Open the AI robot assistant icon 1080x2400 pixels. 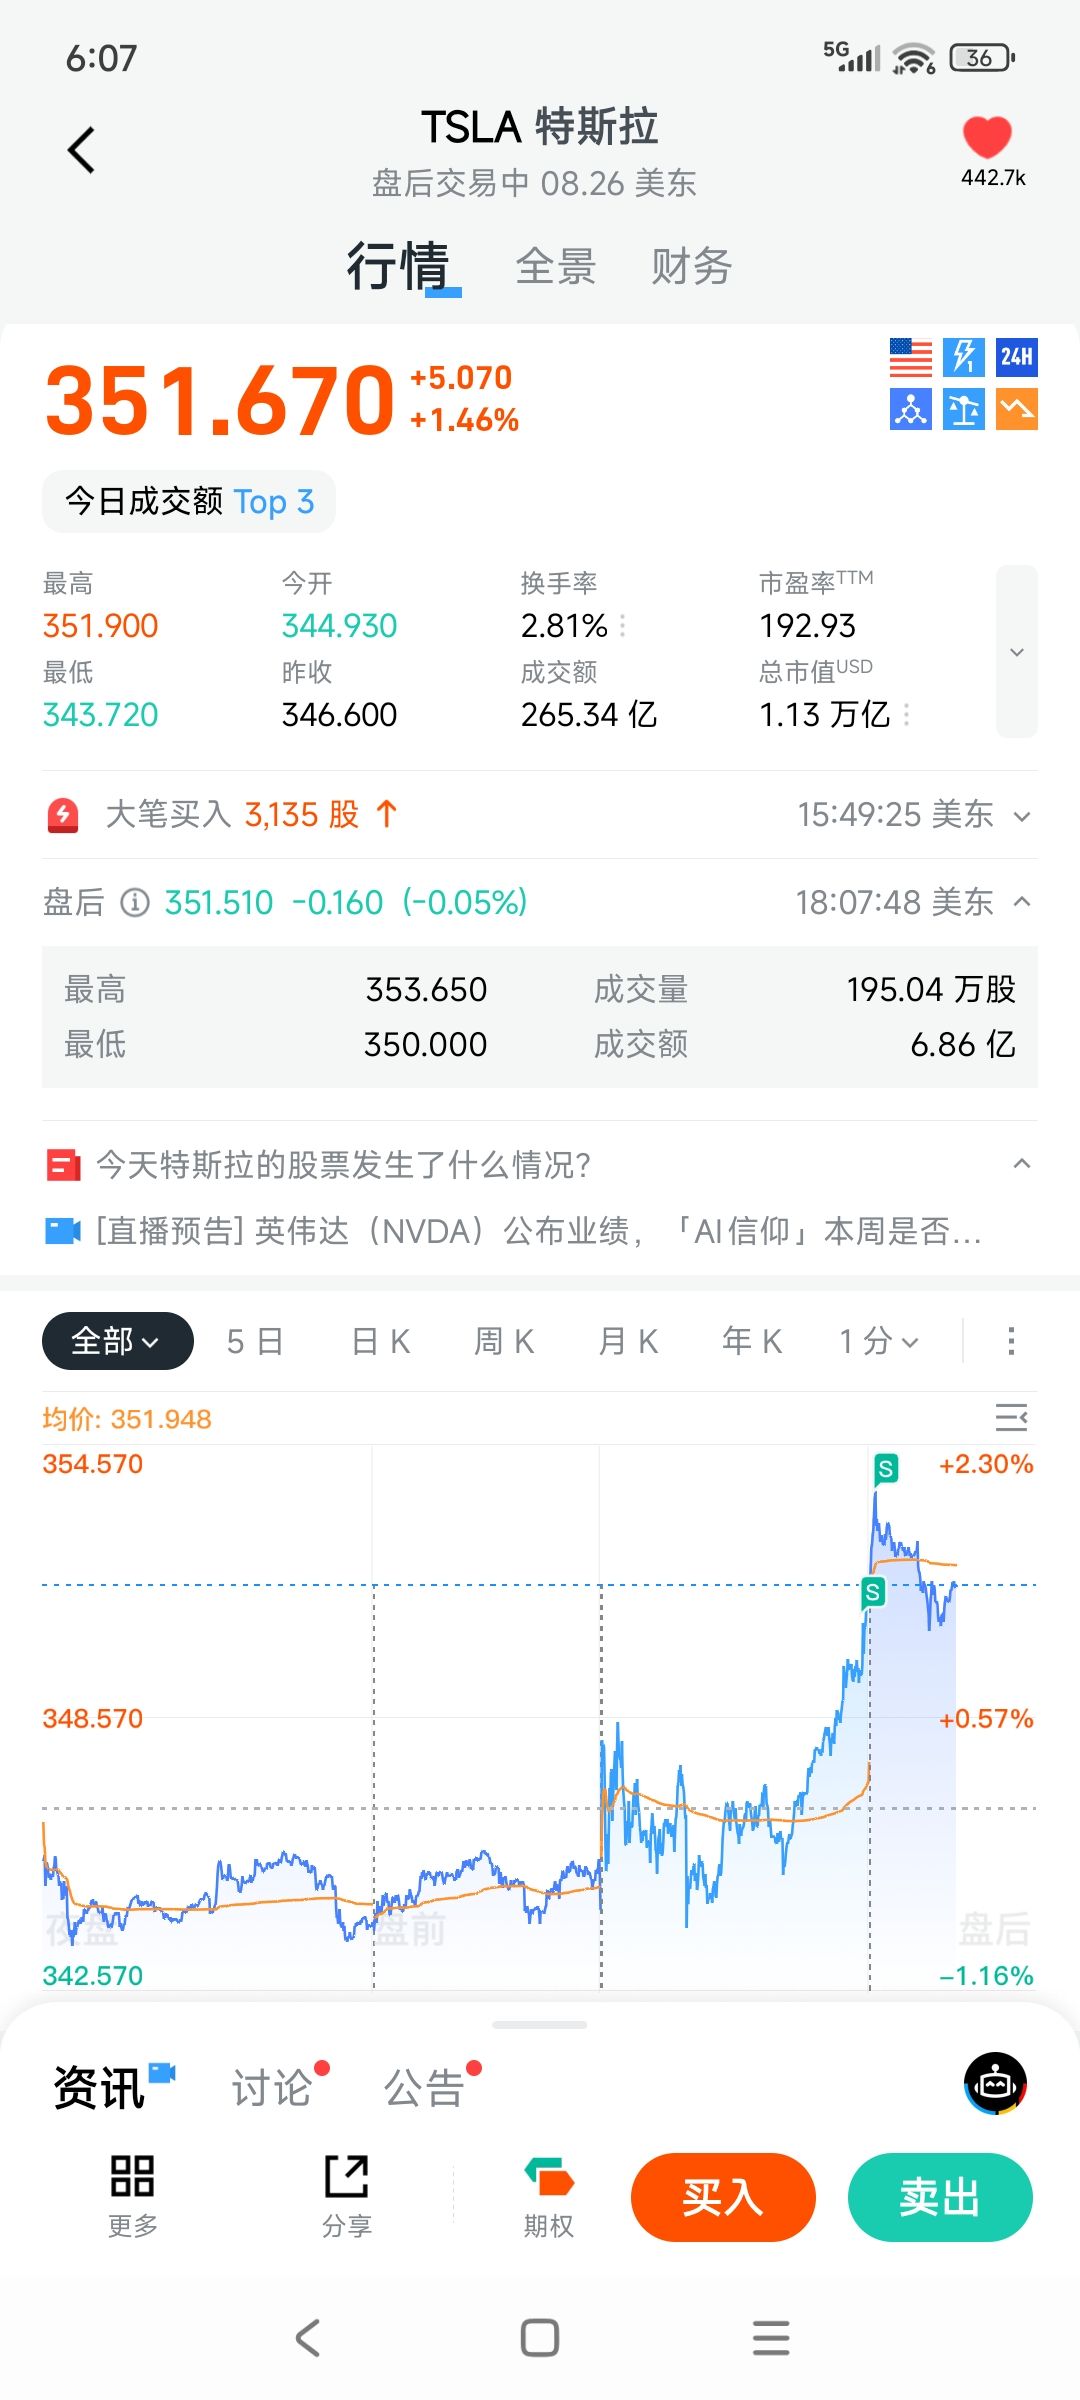click(x=996, y=2084)
